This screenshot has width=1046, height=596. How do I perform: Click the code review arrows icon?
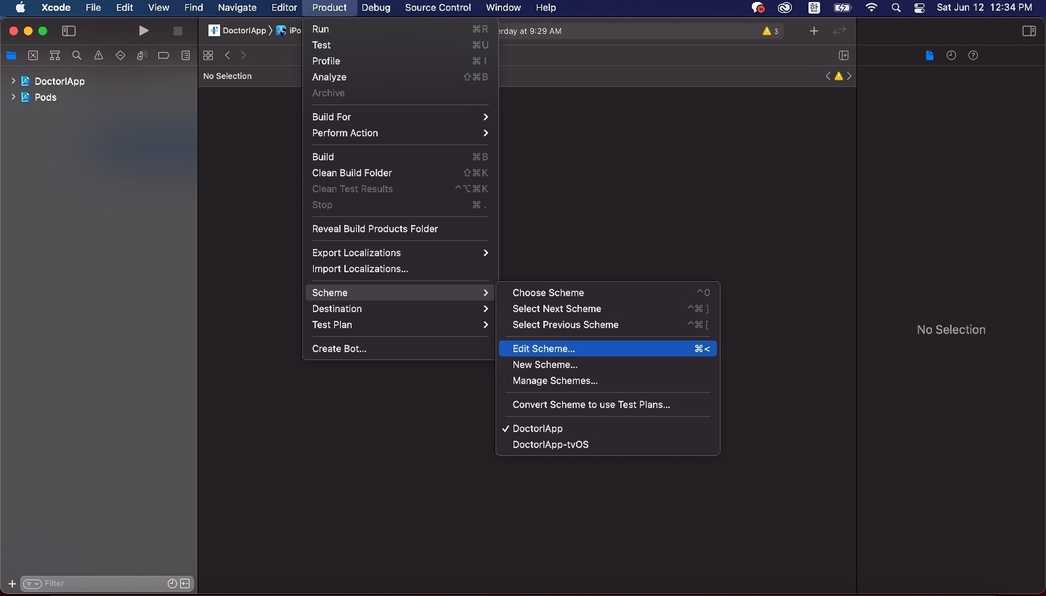[x=839, y=31]
